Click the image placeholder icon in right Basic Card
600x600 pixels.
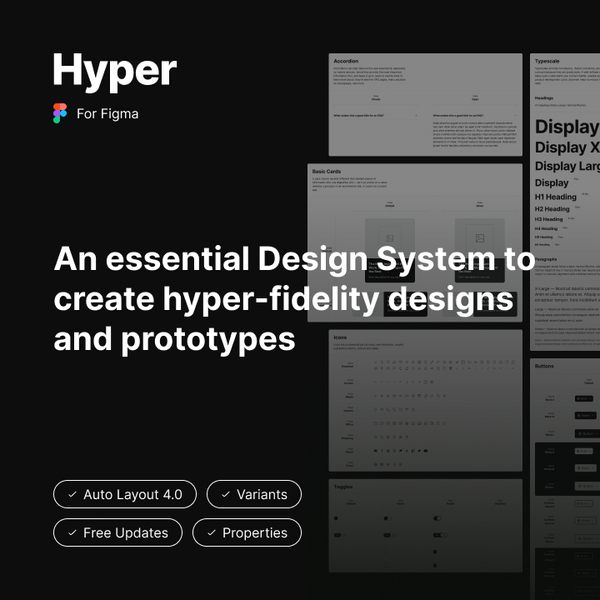479,238
